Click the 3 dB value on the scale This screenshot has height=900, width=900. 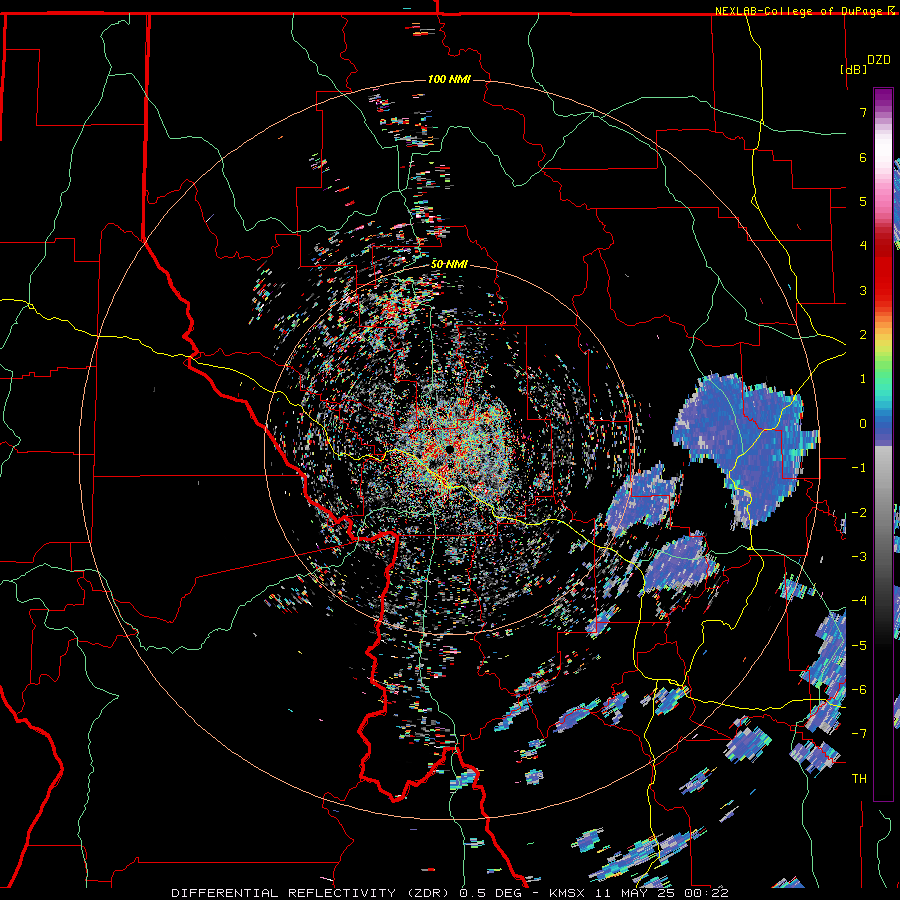863,290
